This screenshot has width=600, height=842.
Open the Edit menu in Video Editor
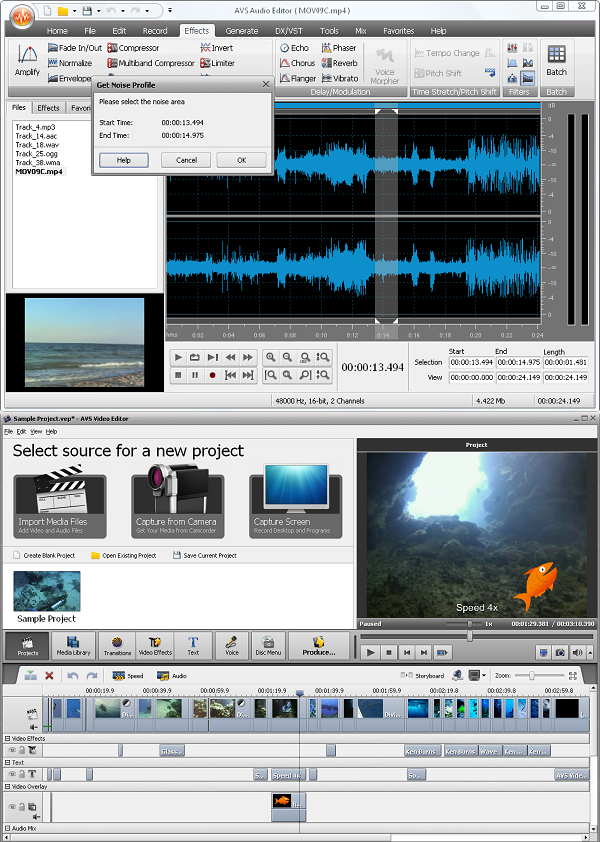[x=21, y=431]
